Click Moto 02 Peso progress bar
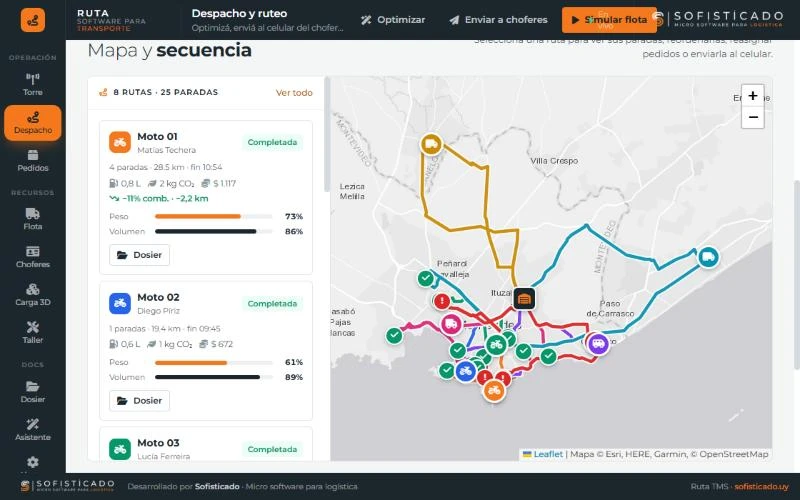The image size is (800, 500). coord(213,363)
